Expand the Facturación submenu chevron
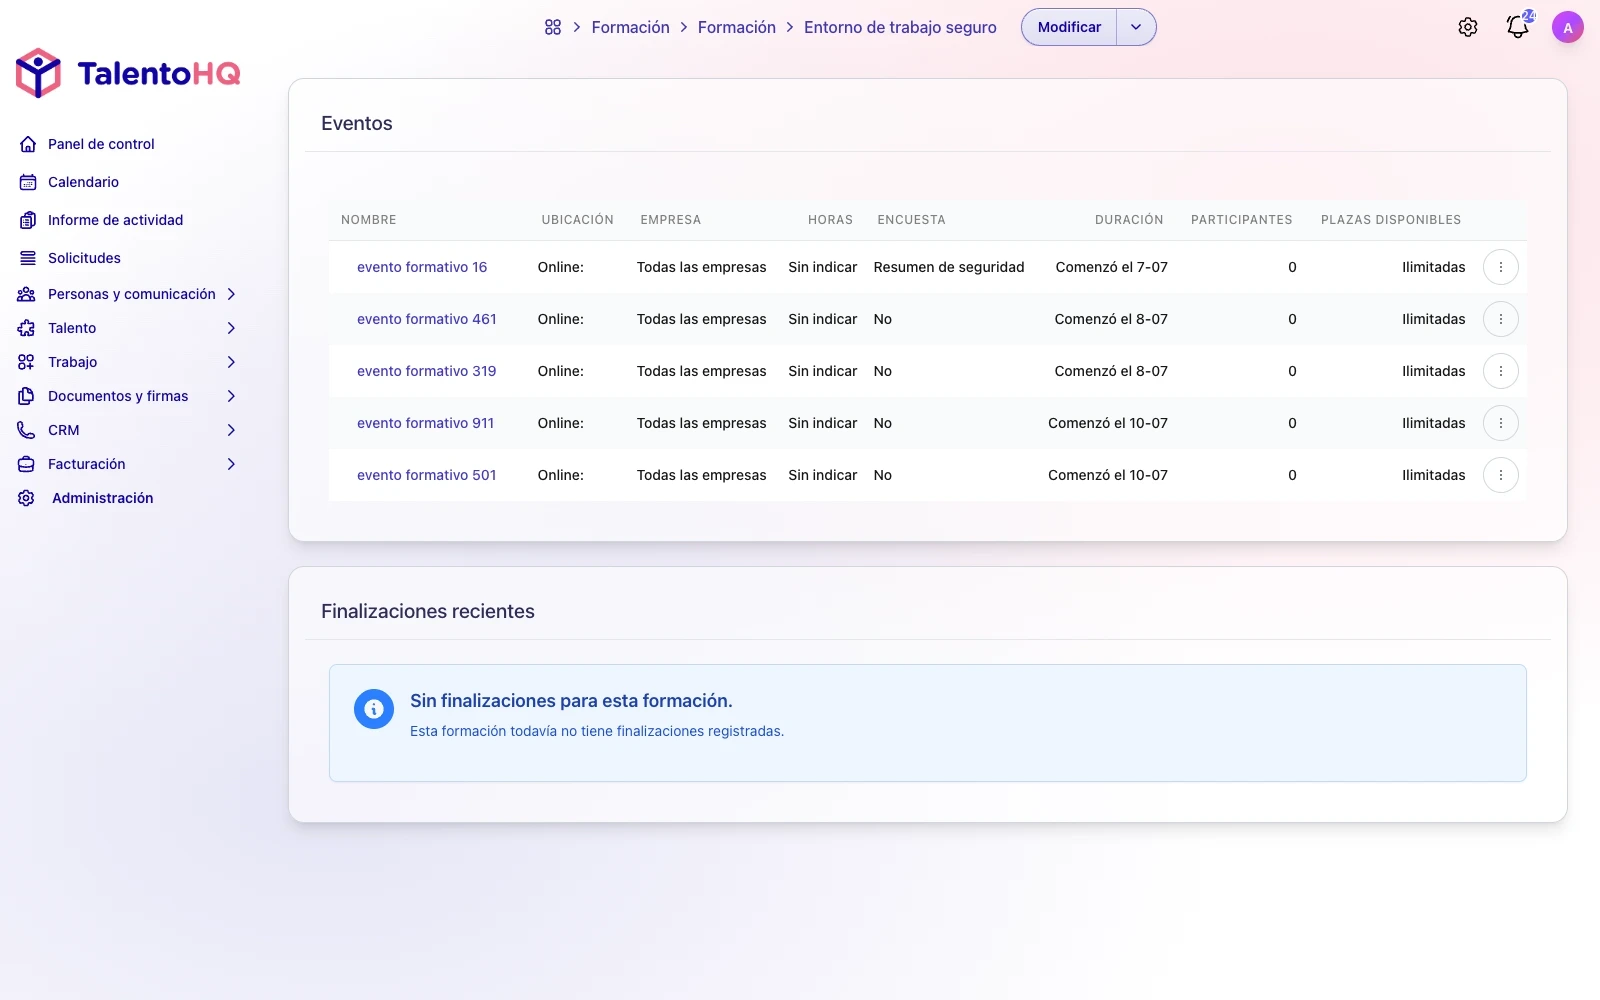The width and height of the screenshot is (1600, 1000). pos(231,464)
